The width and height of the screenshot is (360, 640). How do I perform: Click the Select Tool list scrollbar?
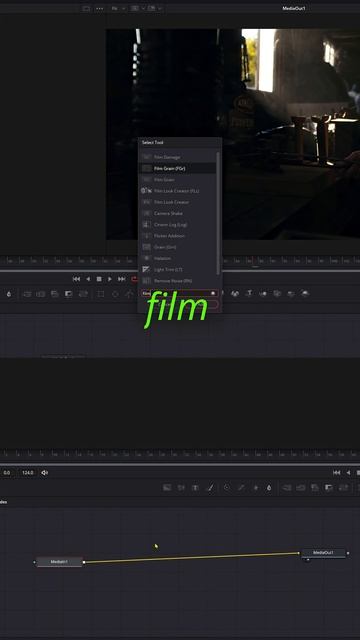coord(218,212)
